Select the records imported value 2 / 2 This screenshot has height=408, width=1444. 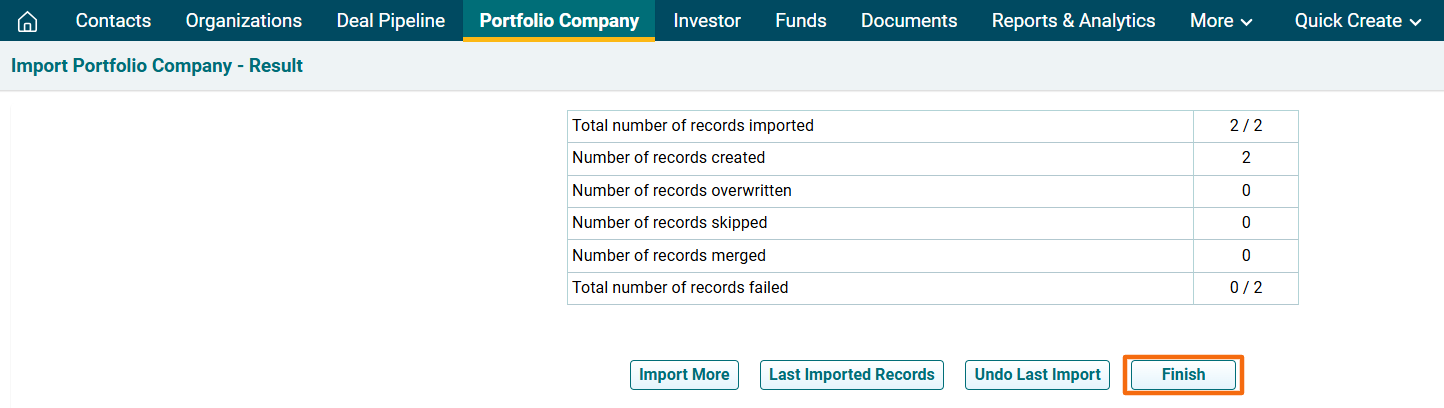(x=1245, y=126)
